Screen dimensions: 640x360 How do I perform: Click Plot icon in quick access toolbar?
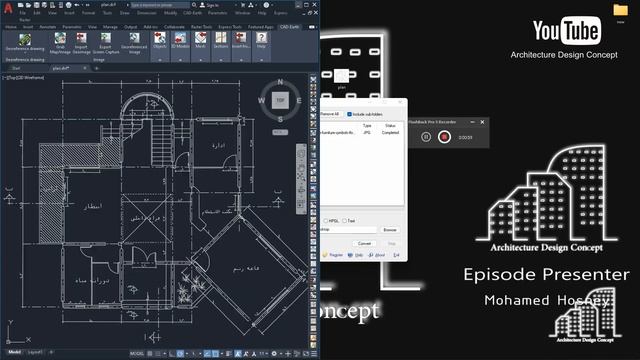(x=69, y=5)
